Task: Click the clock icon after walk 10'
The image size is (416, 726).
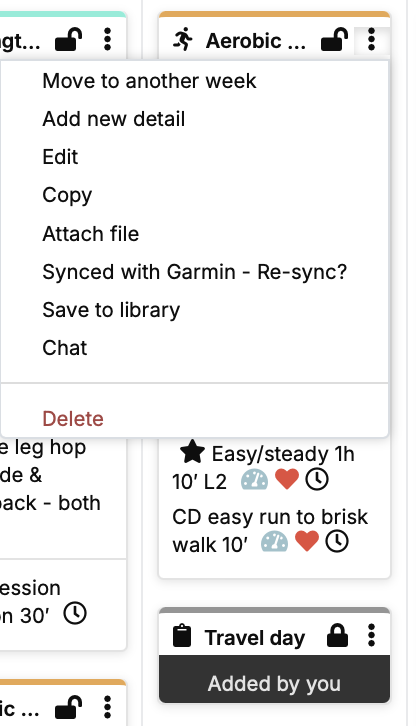Action: click(337, 541)
